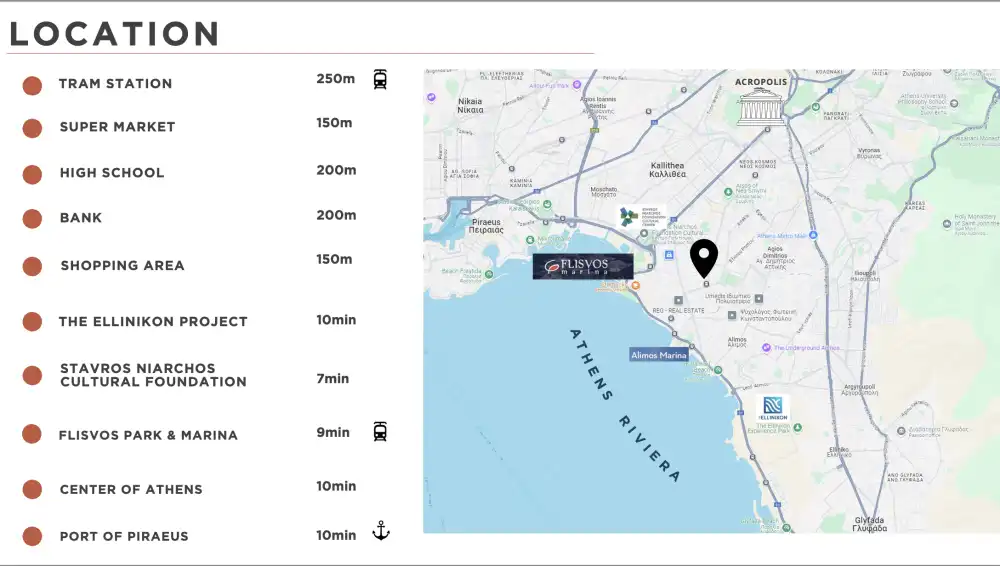Image resolution: width=1000 pixels, height=566 pixels.
Task: Select the SUPER MARKET list entry
Action: (117, 127)
